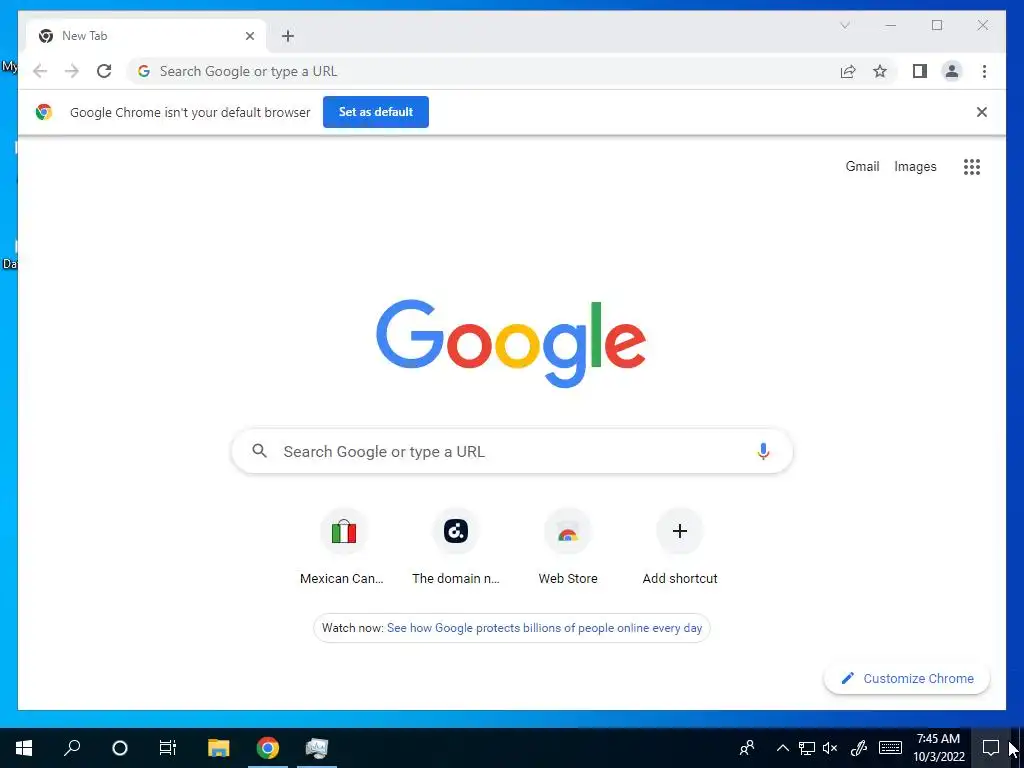The height and width of the screenshot is (768, 1024).
Task: Open the Mexican Can... shortcut
Action: (343, 547)
